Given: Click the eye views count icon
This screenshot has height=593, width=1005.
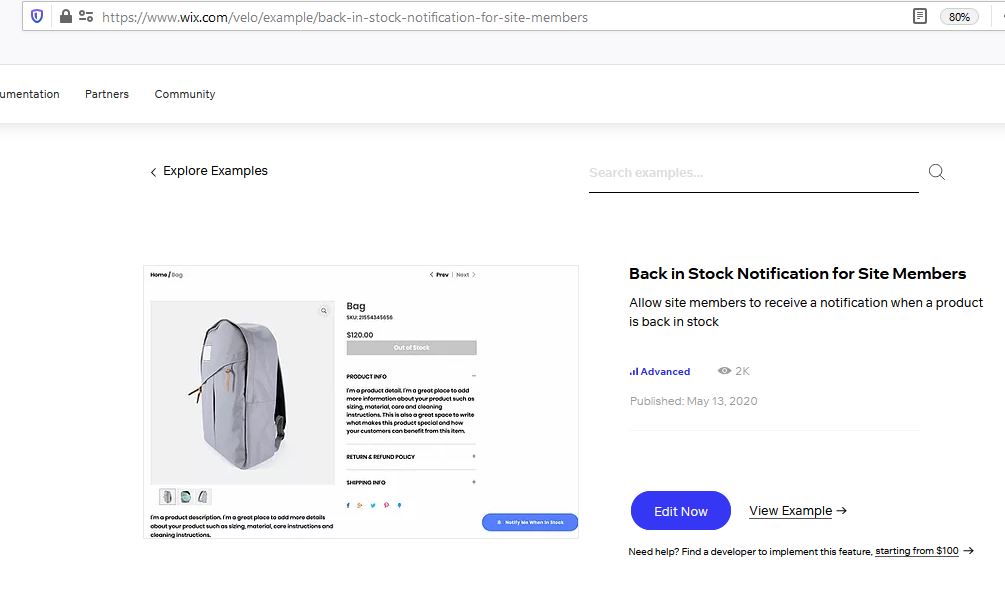Looking at the screenshot, I should click(x=724, y=371).
